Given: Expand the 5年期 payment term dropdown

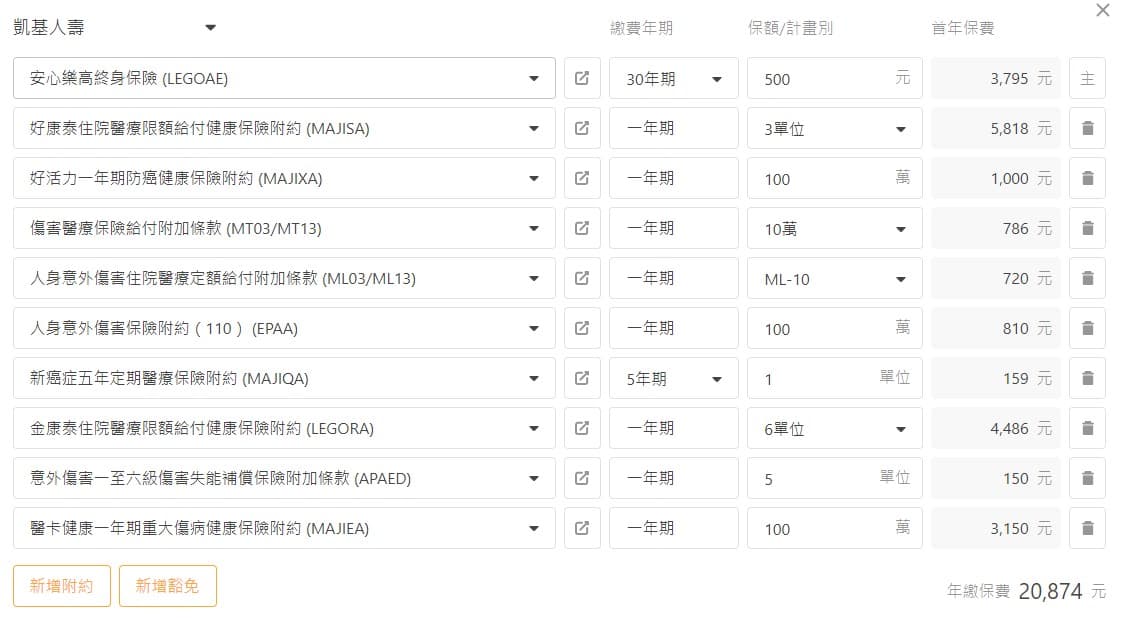Looking at the screenshot, I should click(x=673, y=379).
